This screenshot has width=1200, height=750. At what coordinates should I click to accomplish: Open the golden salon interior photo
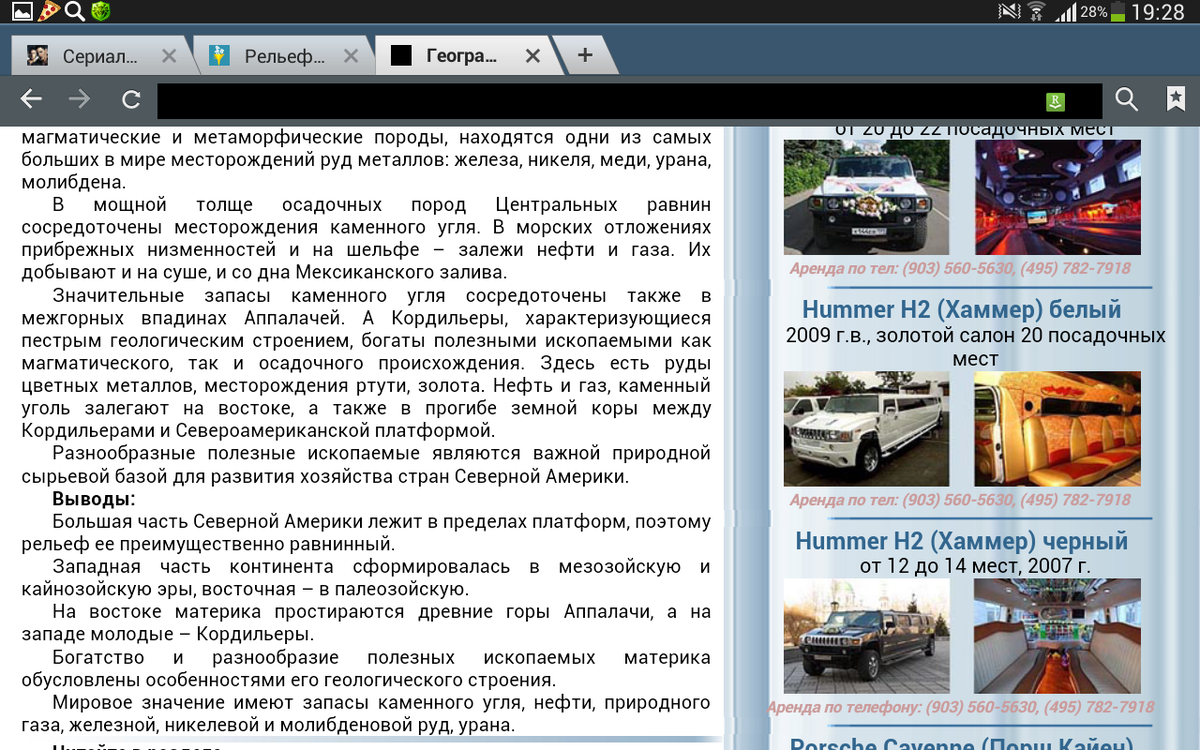(1057, 429)
